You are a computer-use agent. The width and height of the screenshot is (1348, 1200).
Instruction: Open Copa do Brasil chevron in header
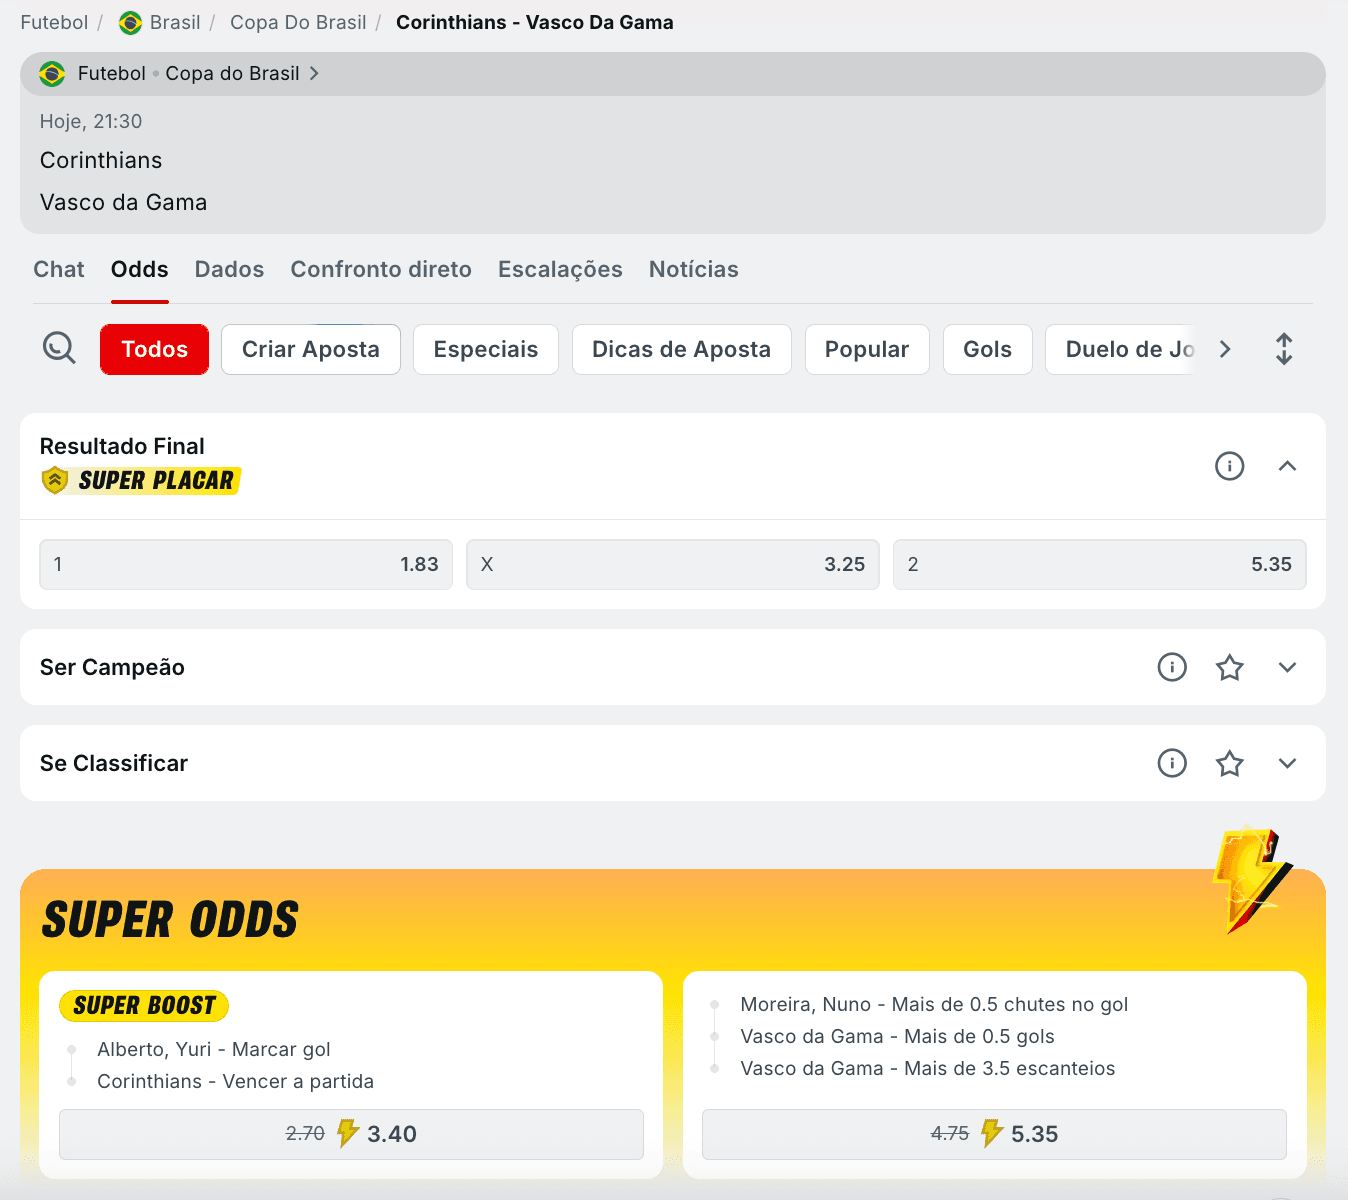click(x=314, y=73)
